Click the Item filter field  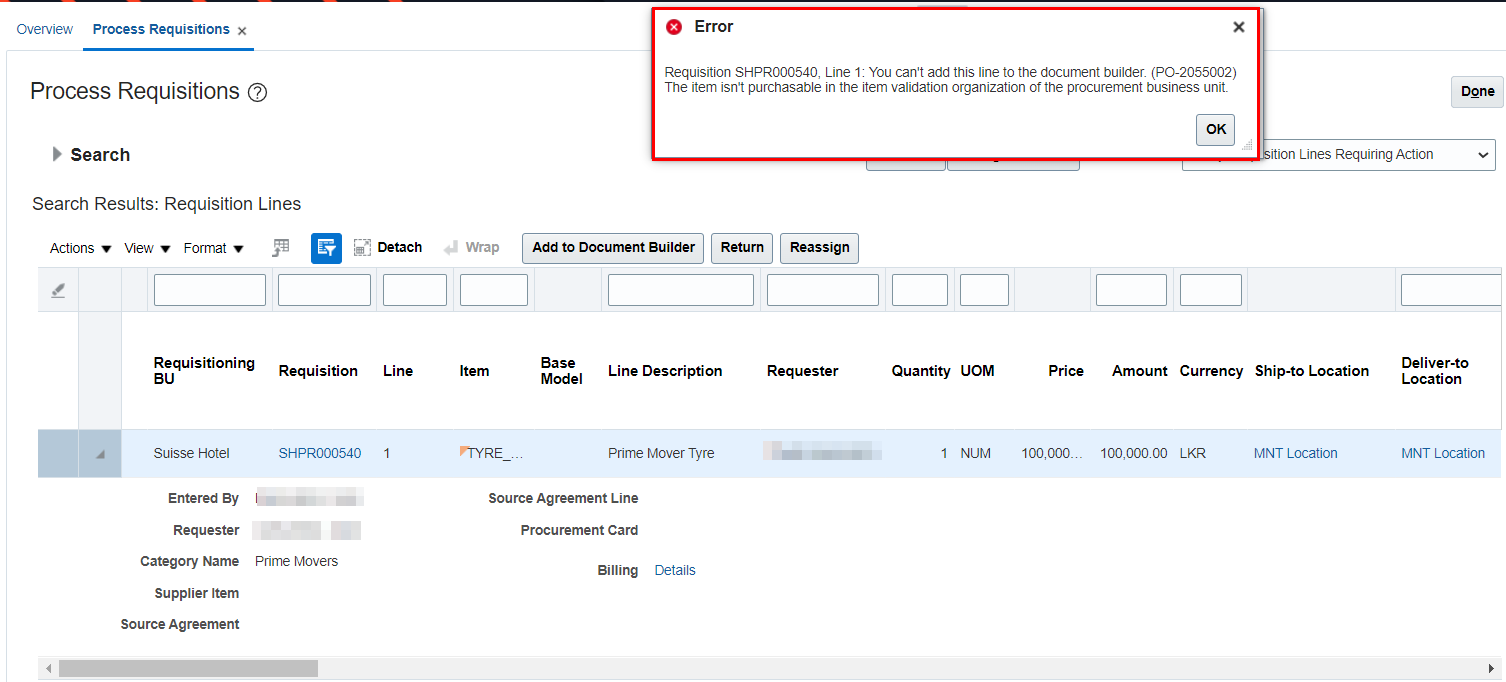coord(494,290)
